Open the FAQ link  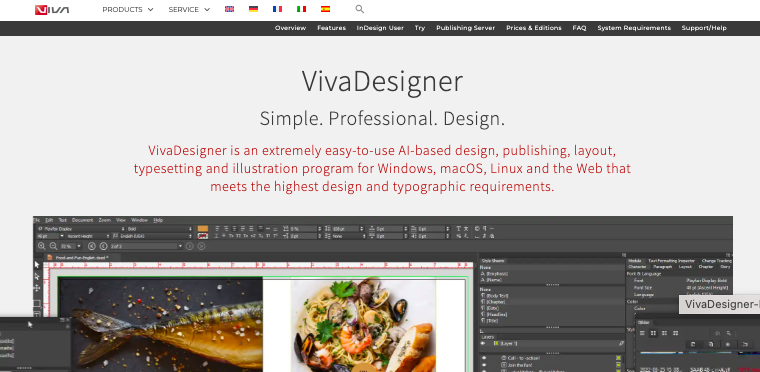click(579, 28)
